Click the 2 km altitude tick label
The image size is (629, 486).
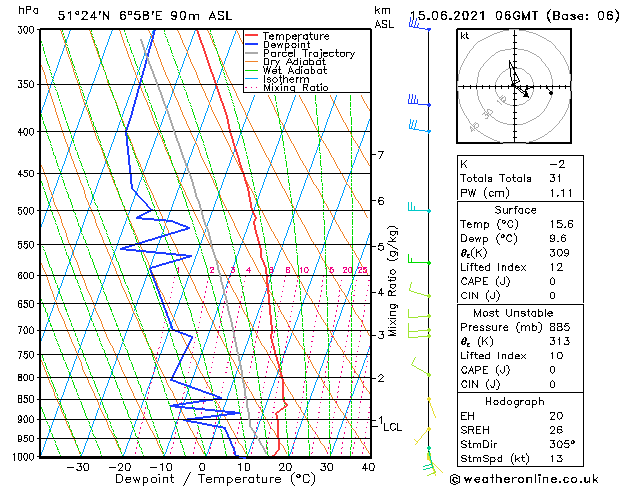point(381,378)
